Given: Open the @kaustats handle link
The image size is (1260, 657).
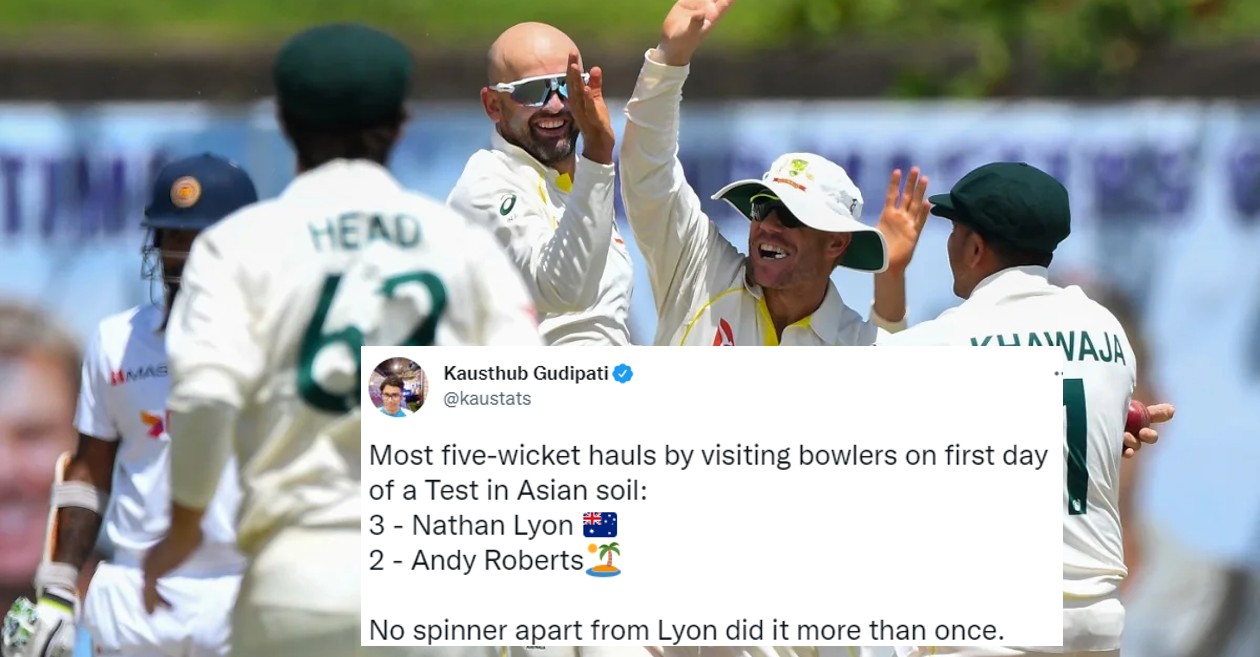Looking at the screenshot, I should [487, 399].
